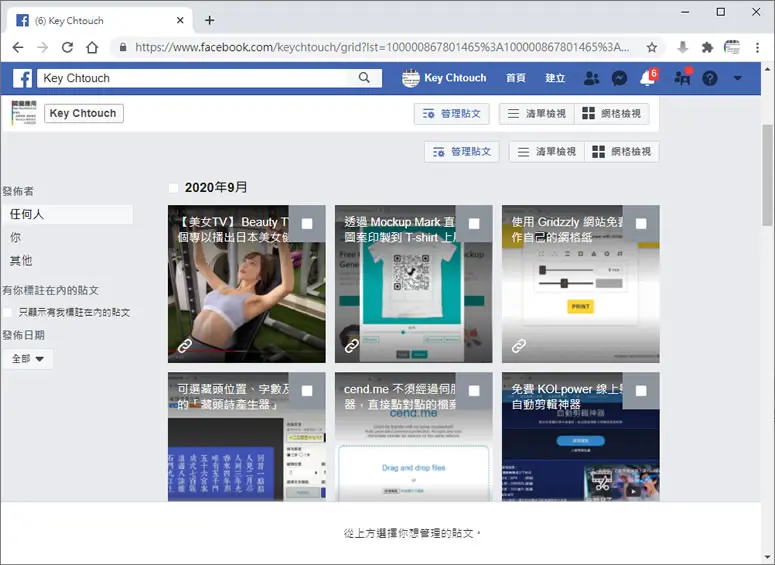
Task: Expand the account menu arrow in header
Action: click(737, 78)
